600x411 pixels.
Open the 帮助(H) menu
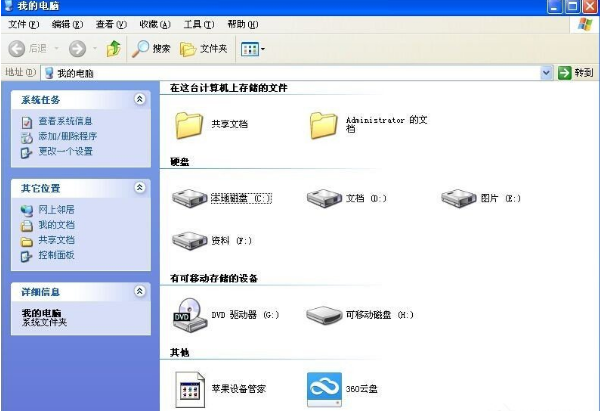click(243, 24)
